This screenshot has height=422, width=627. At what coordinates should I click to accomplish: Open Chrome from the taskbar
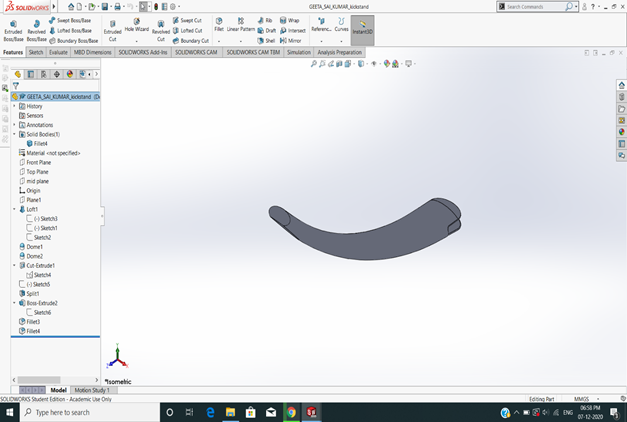click(291, 412)
